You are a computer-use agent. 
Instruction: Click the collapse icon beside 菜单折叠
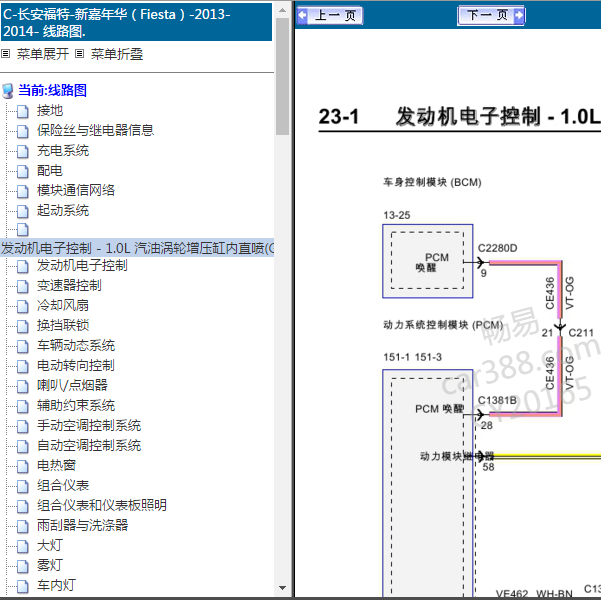(x=79, y=54)
